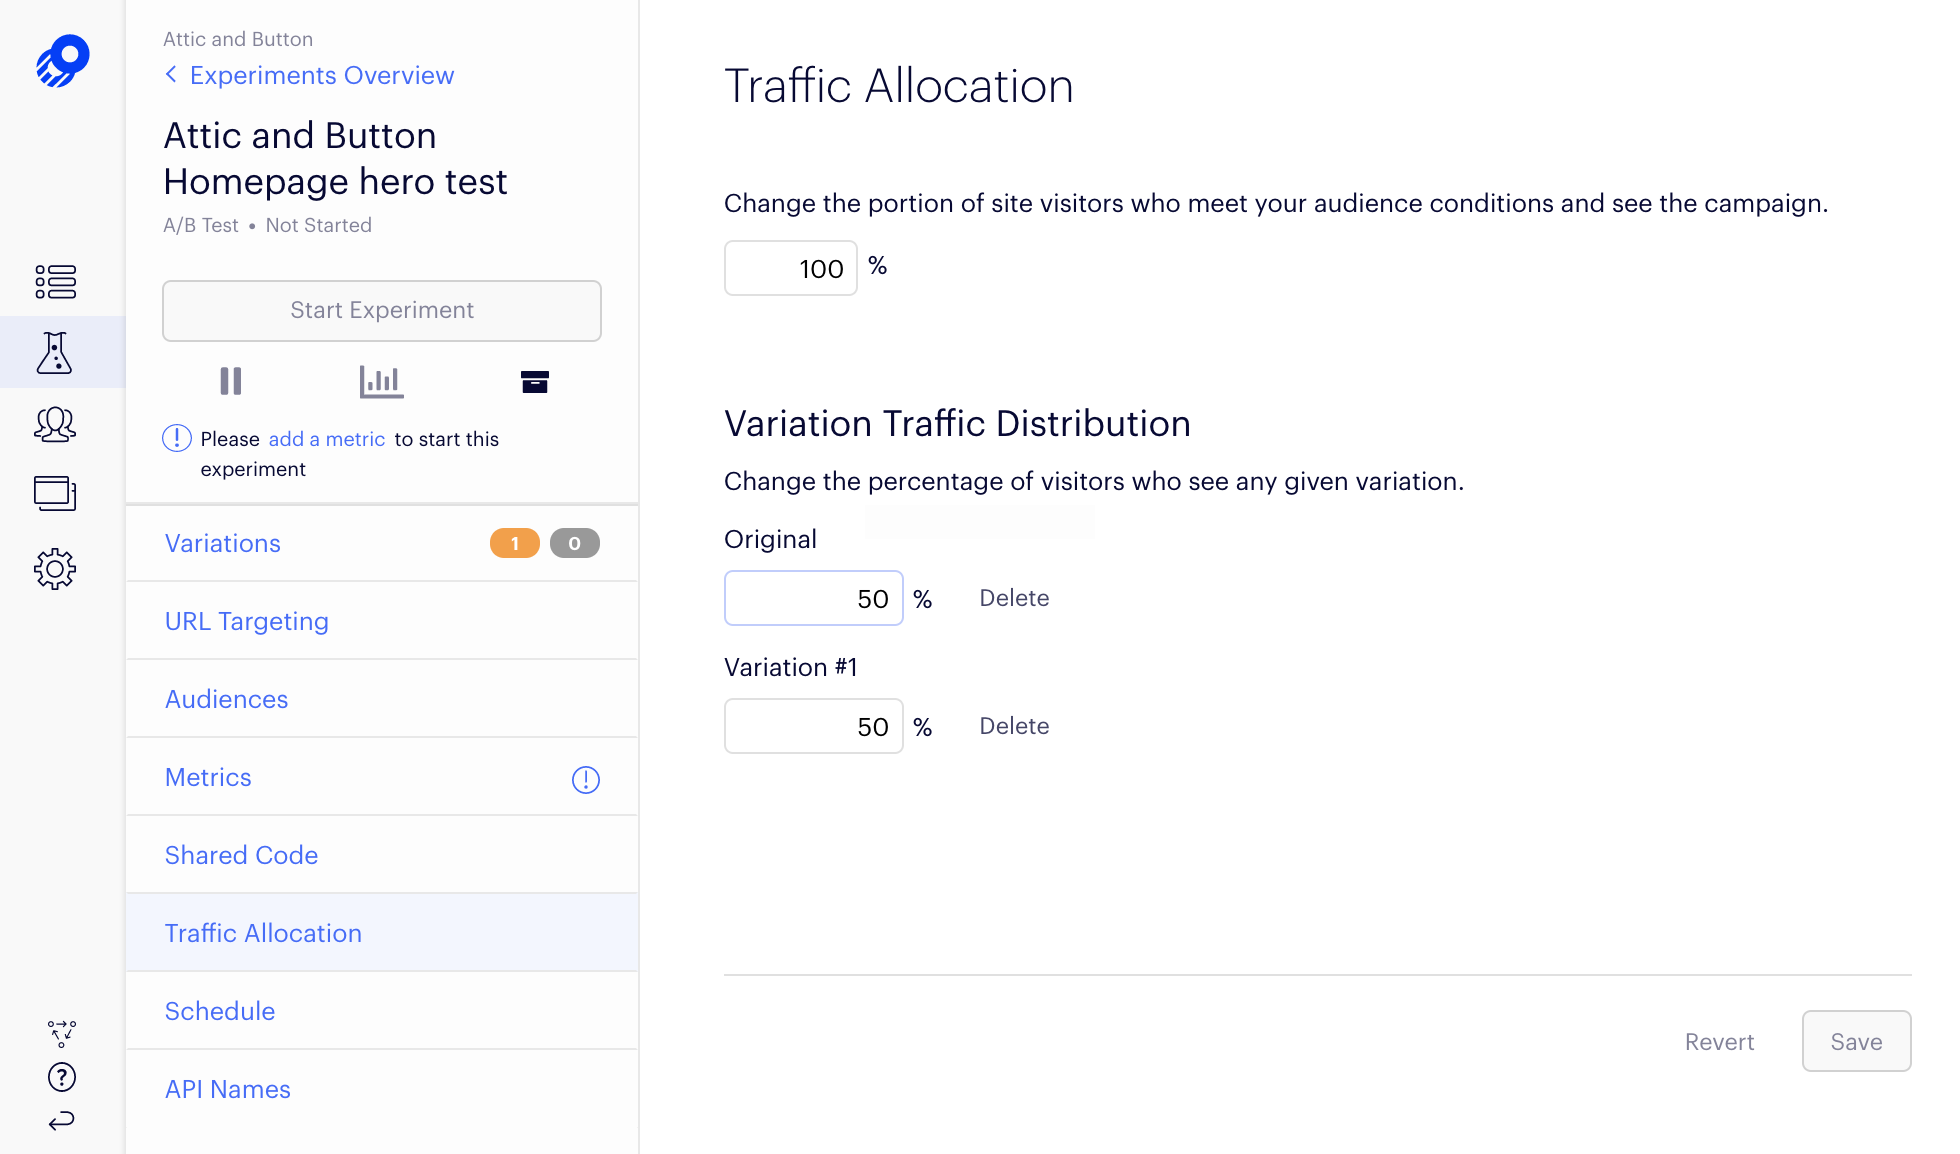Viewport: 1960px width, 1154px height.
Task: Switch to URL Targeting section
Action: [246, 622]
